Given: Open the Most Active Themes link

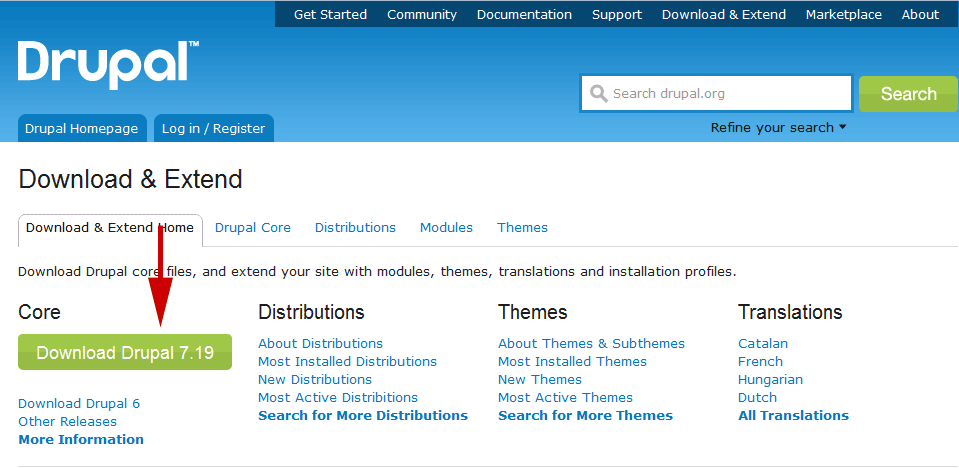Looking at the screenshot, I should (x=566, y=398).
